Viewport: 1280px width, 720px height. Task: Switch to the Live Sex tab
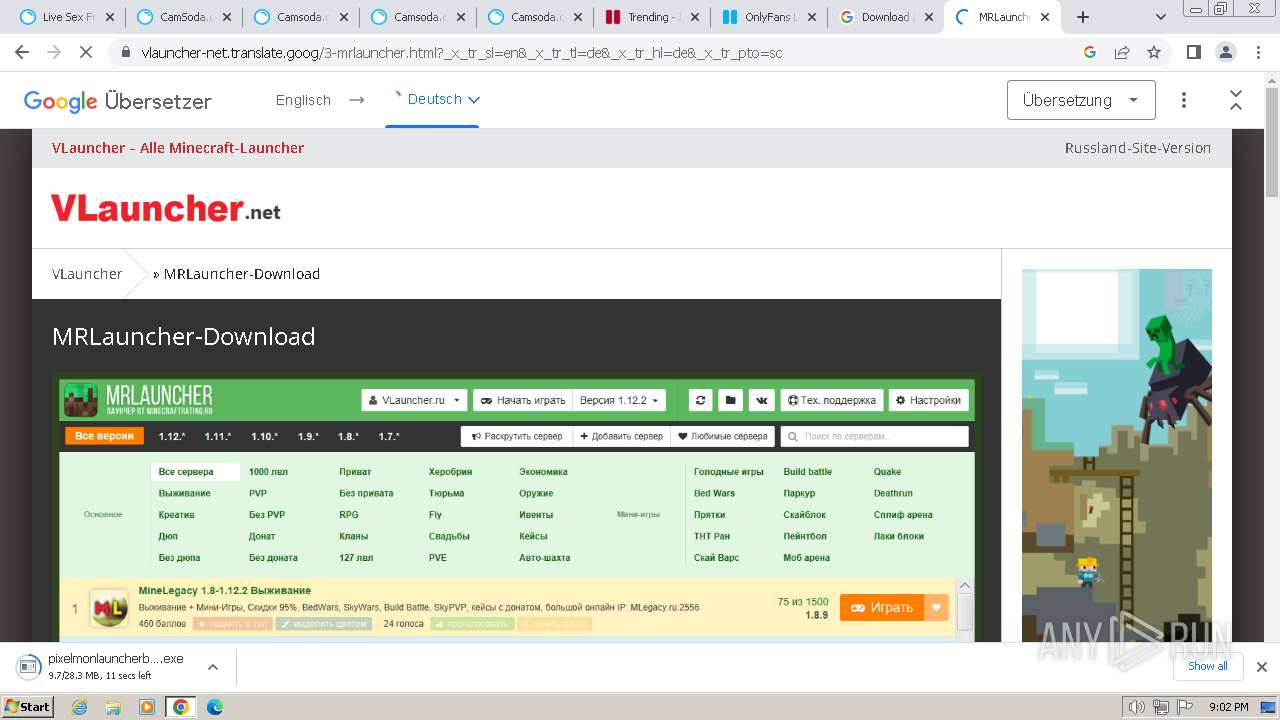click(68, 17)
